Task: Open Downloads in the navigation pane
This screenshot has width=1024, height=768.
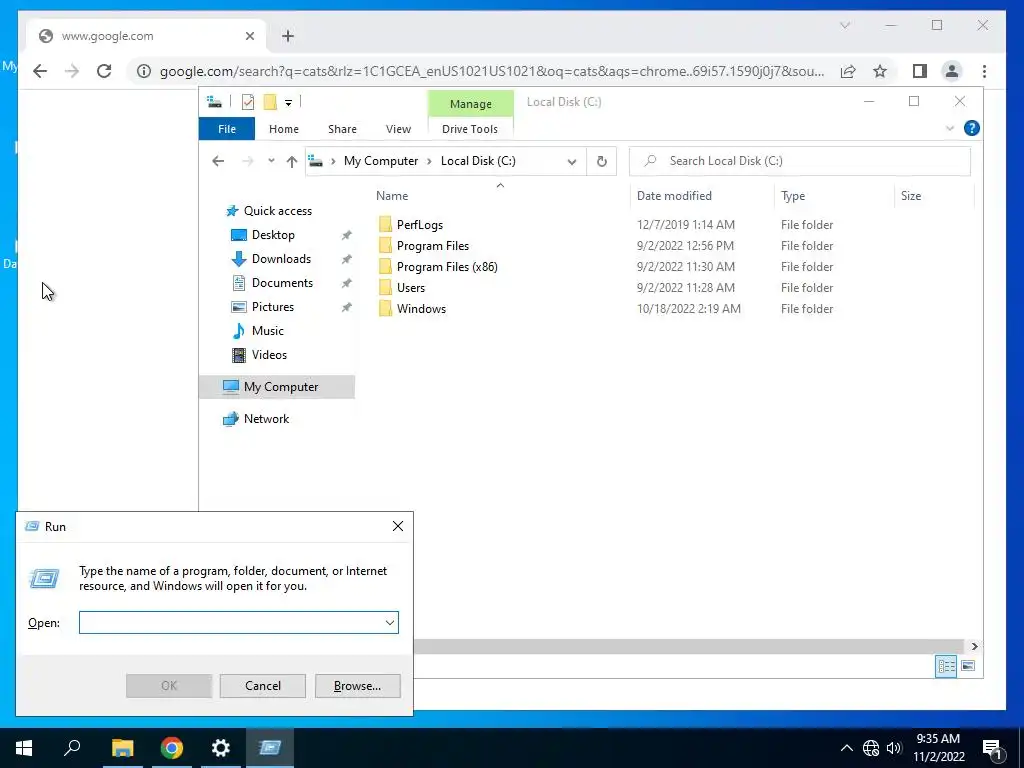Action: coord(281,259)
